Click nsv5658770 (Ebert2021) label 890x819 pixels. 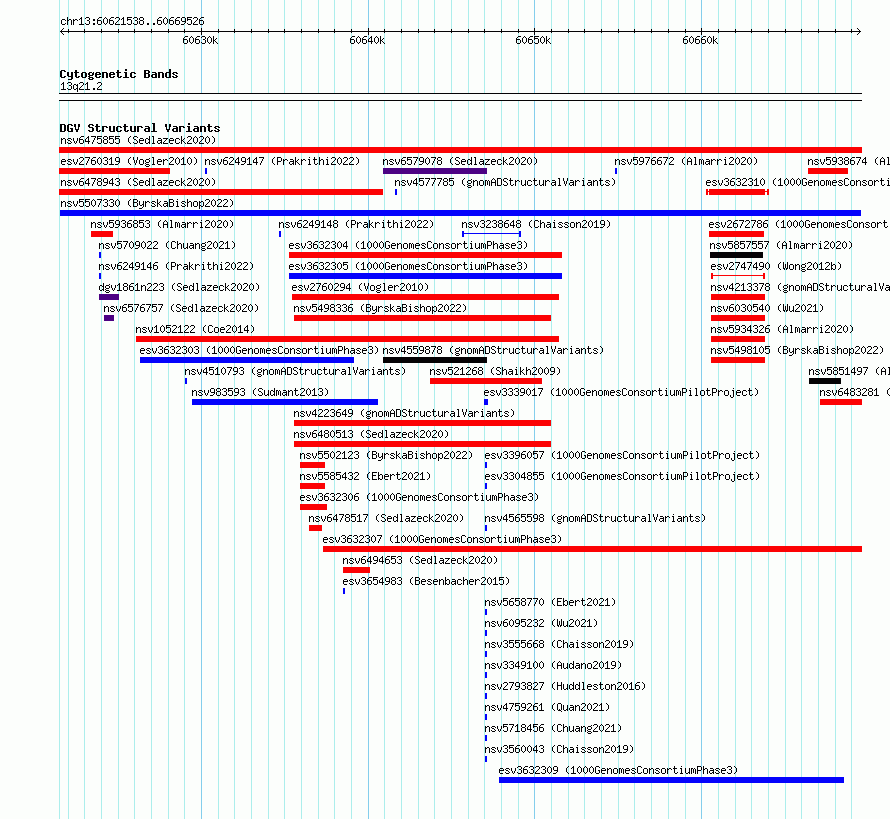coord(551,602)
